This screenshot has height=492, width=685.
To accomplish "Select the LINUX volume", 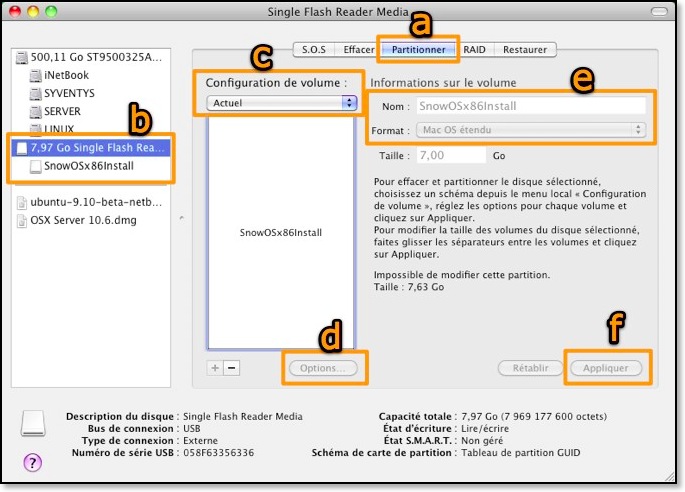I will (59, 129).
